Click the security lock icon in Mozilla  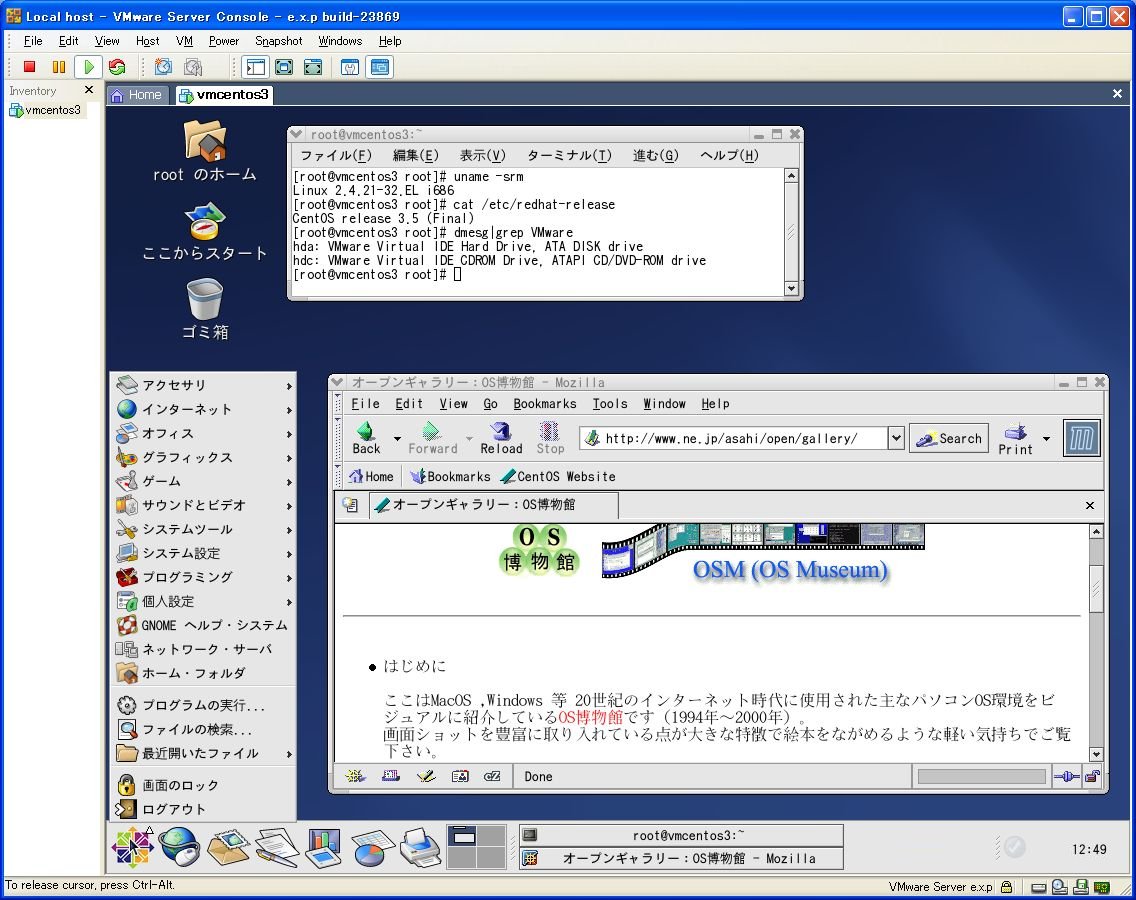click(1093, 777)
